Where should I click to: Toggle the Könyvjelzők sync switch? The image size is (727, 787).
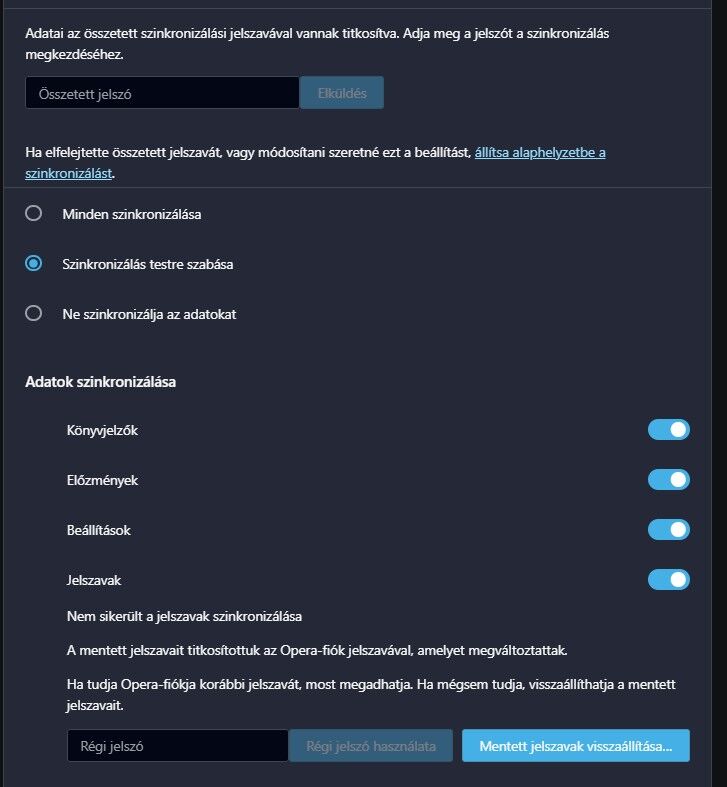click(669, 430)
